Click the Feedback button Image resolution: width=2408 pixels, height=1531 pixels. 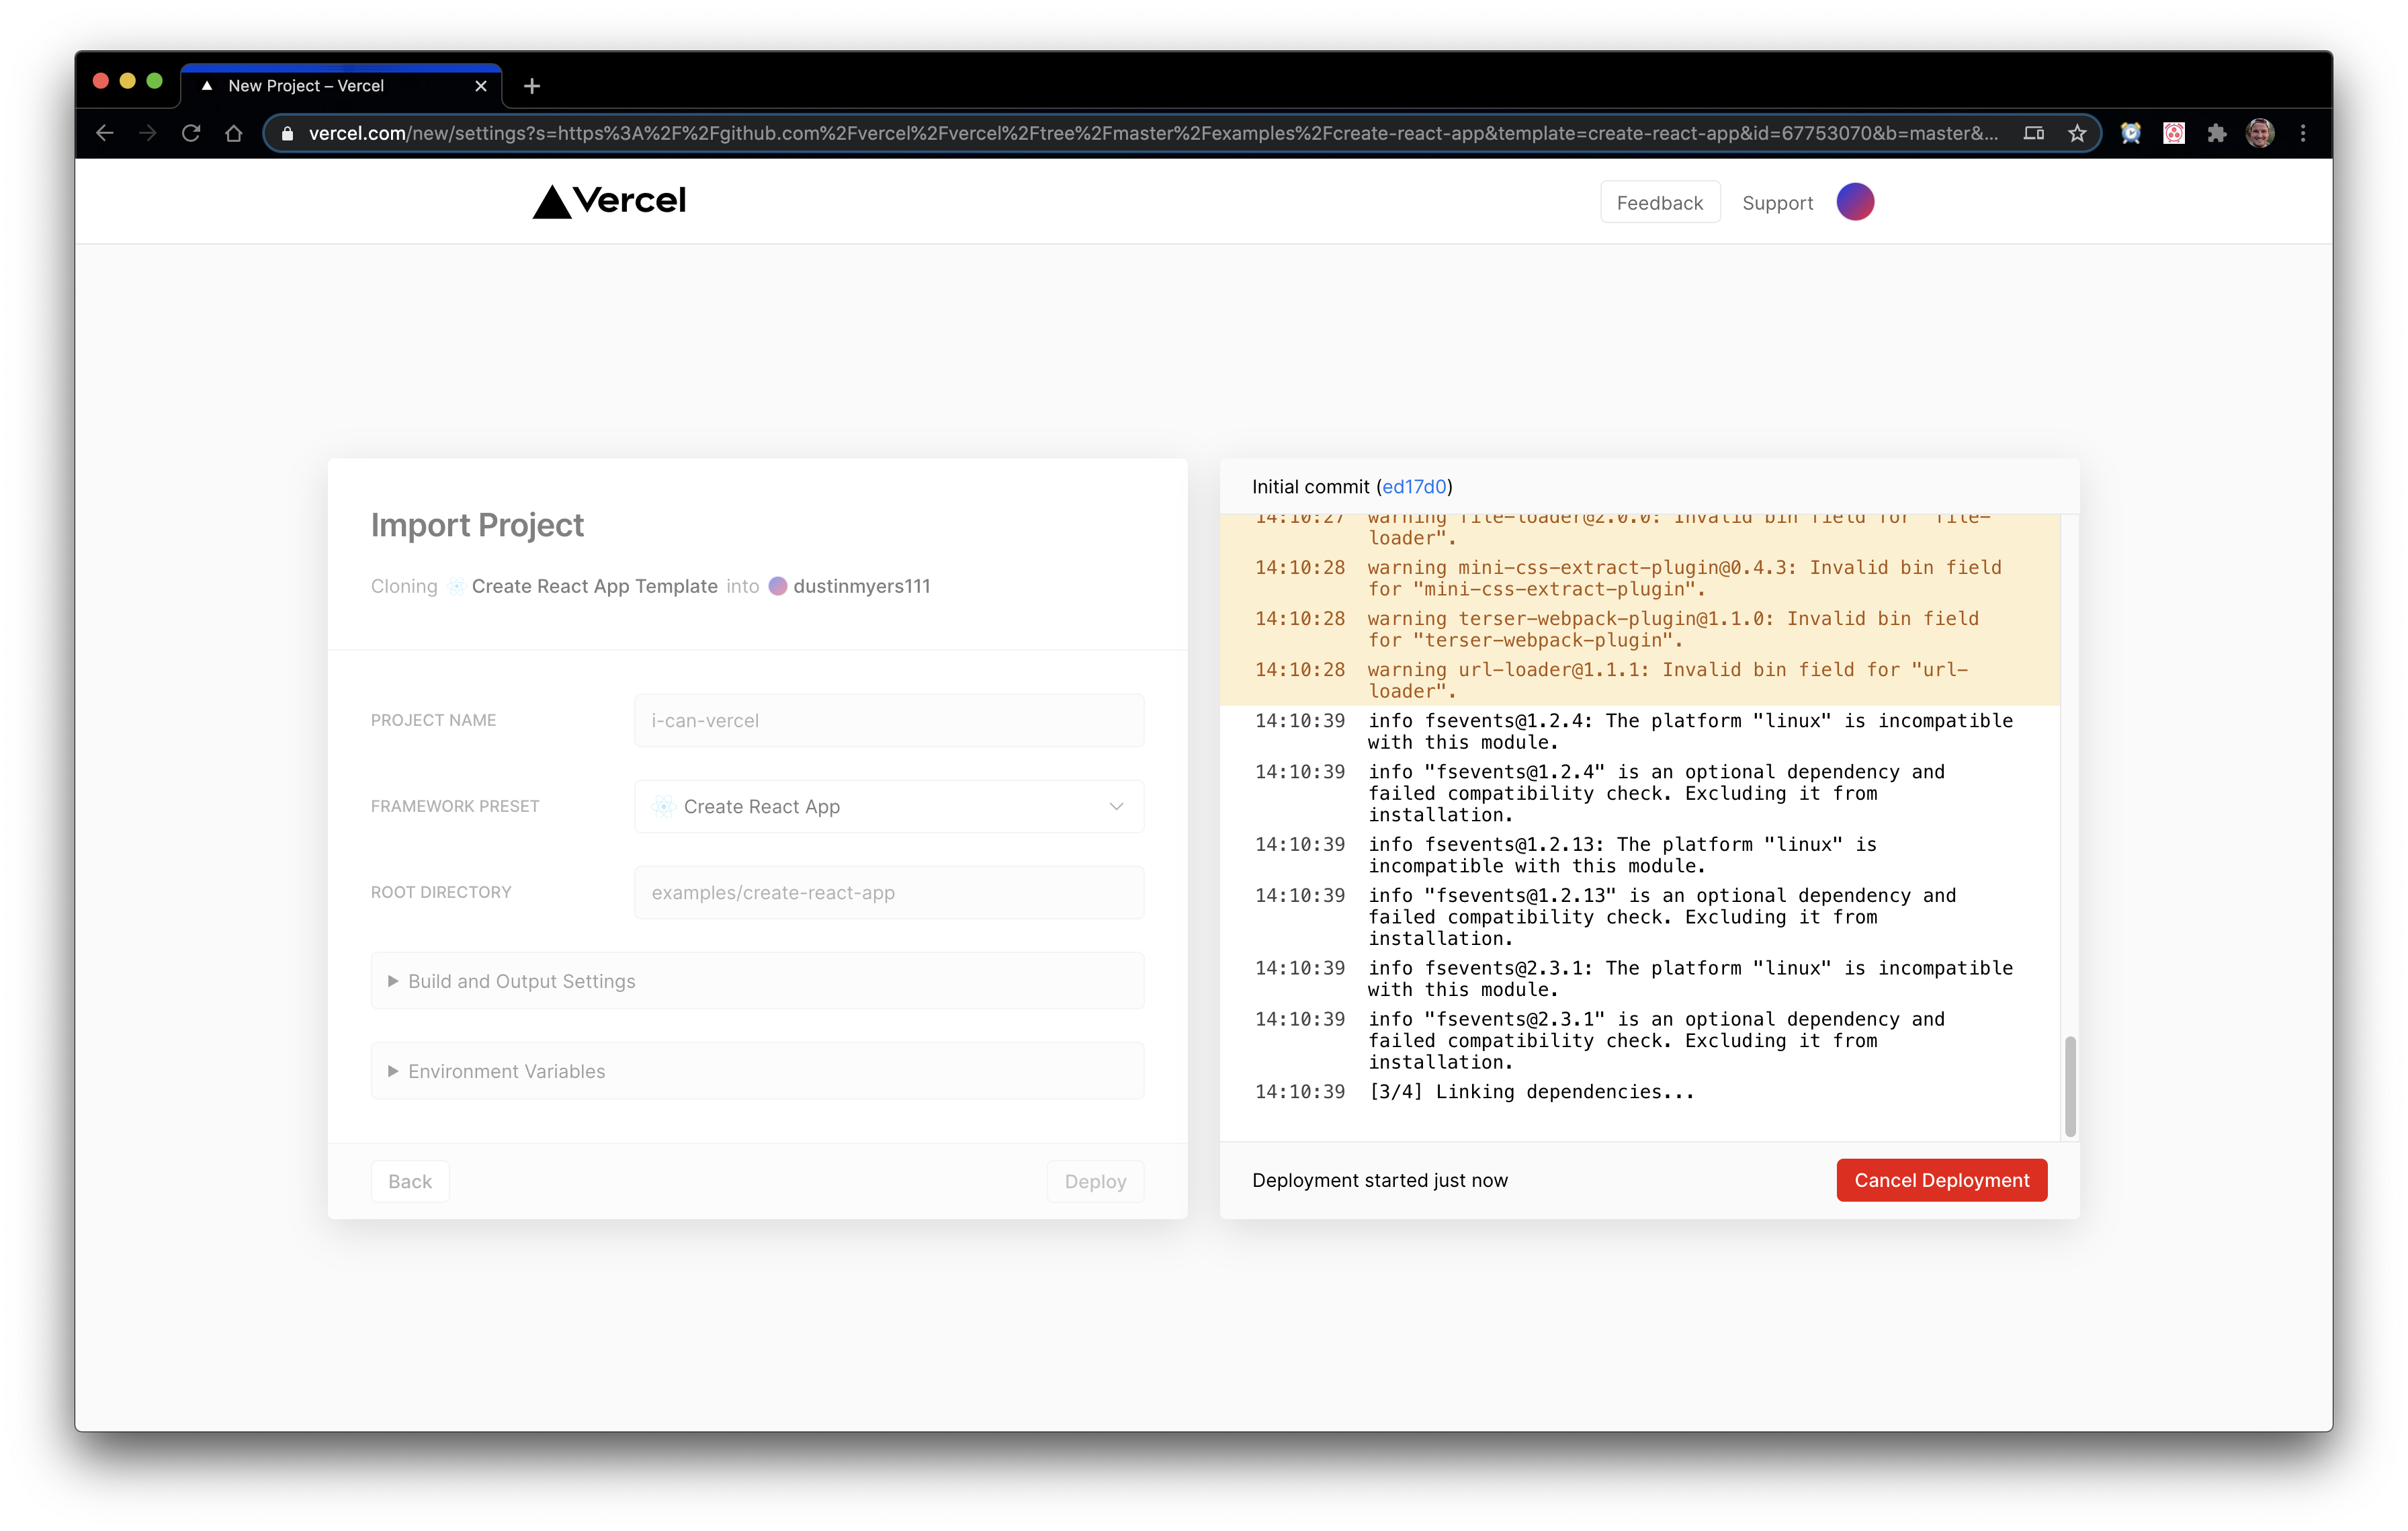tap(1659, 203)
